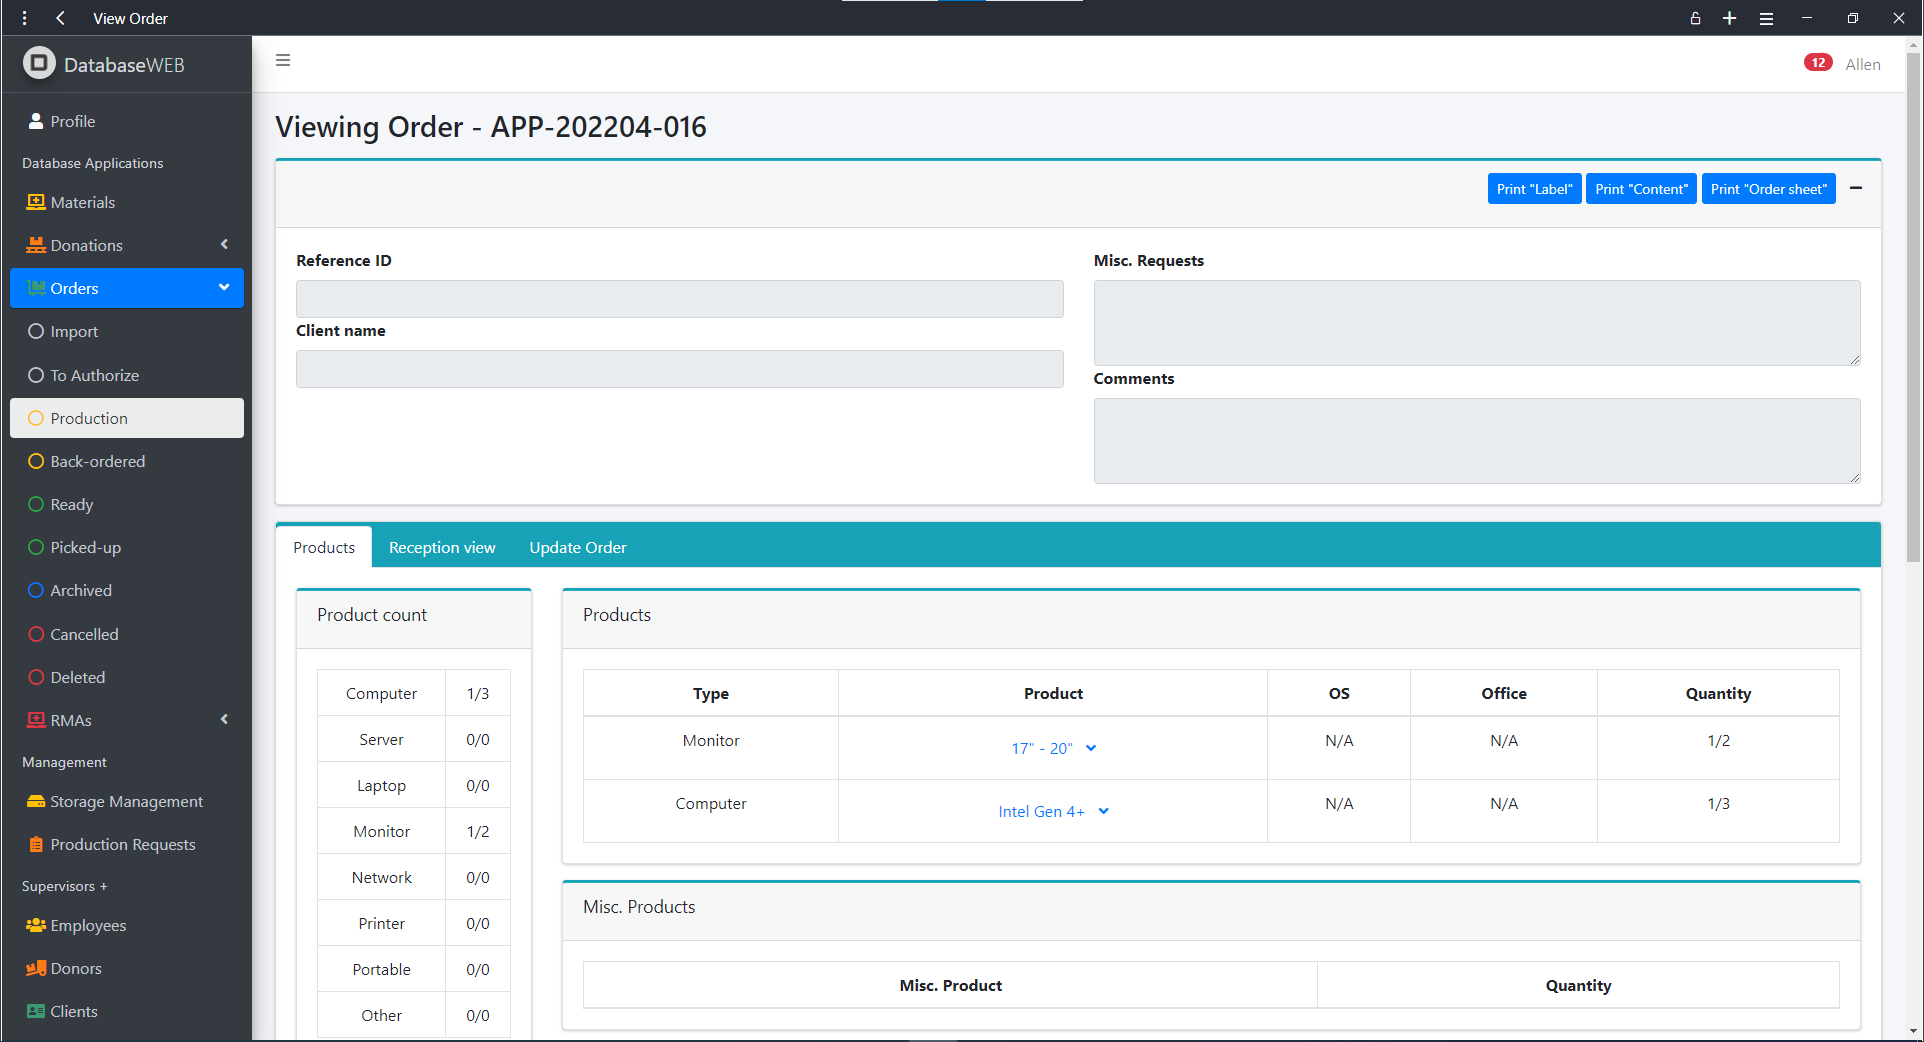Click the Orders cart icon
This screenshot has height=1042, width=1924.
click(36, 288)
